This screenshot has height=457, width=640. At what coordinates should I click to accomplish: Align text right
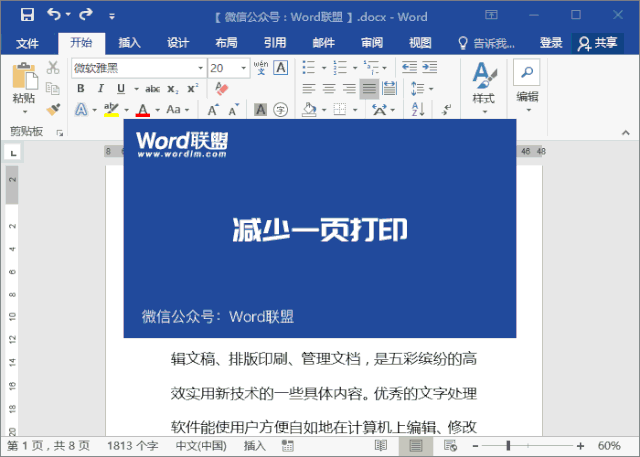pyautogui.click(x=349, y=89)
